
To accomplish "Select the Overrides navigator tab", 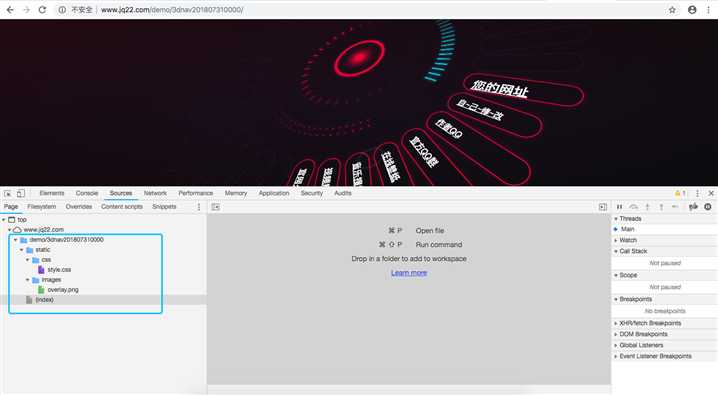I will 79,207.
